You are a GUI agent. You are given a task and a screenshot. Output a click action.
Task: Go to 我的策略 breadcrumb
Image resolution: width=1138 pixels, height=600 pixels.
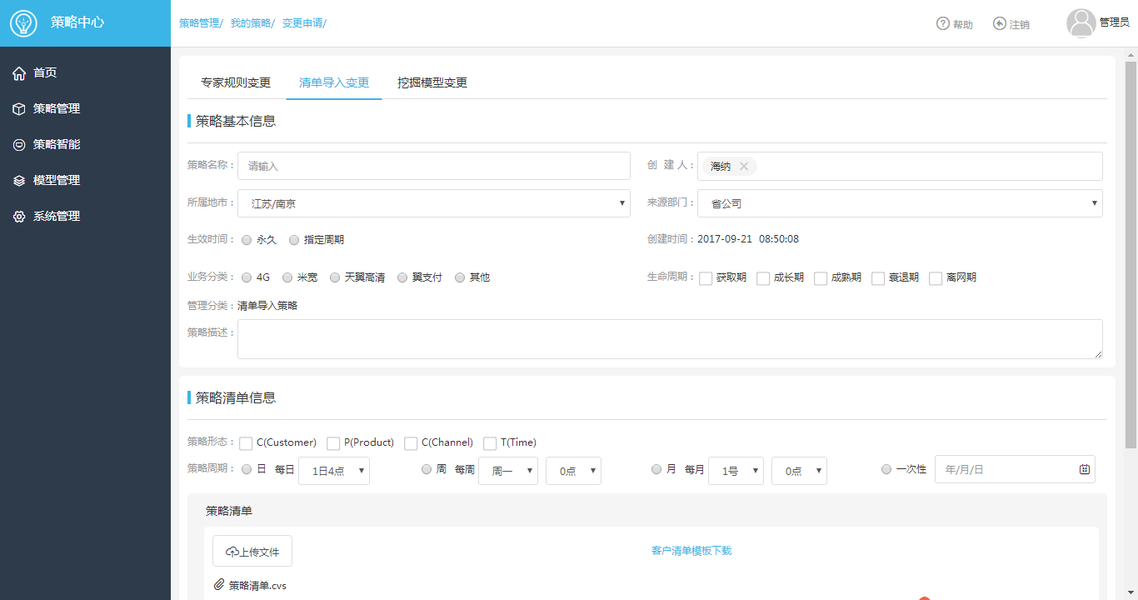click(x=251, y=23)
